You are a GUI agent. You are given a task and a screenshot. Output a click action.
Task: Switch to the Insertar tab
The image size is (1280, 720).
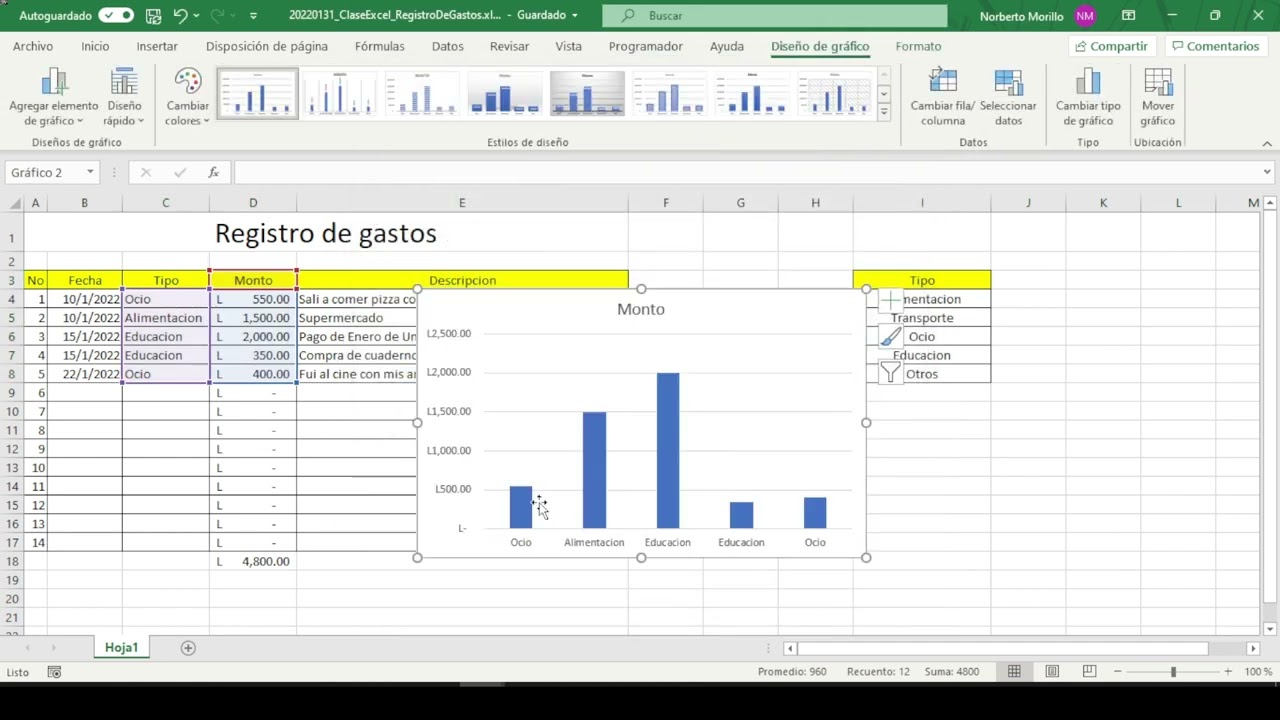coord(157,46)
